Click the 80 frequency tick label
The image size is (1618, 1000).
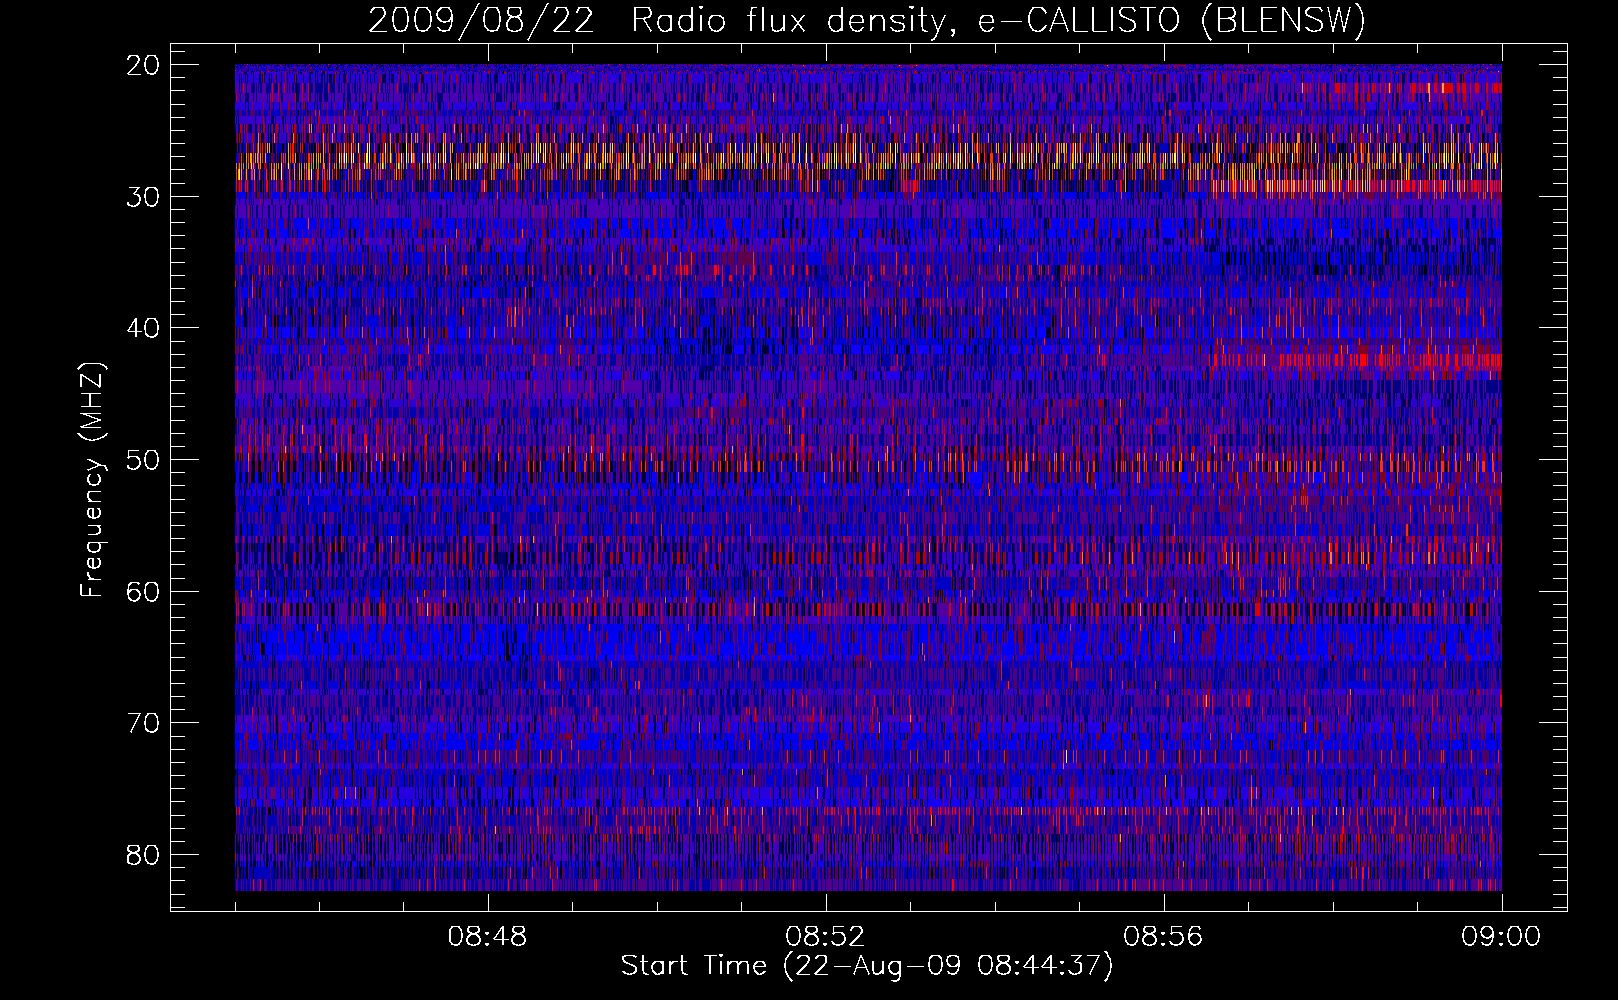[144, 855]
